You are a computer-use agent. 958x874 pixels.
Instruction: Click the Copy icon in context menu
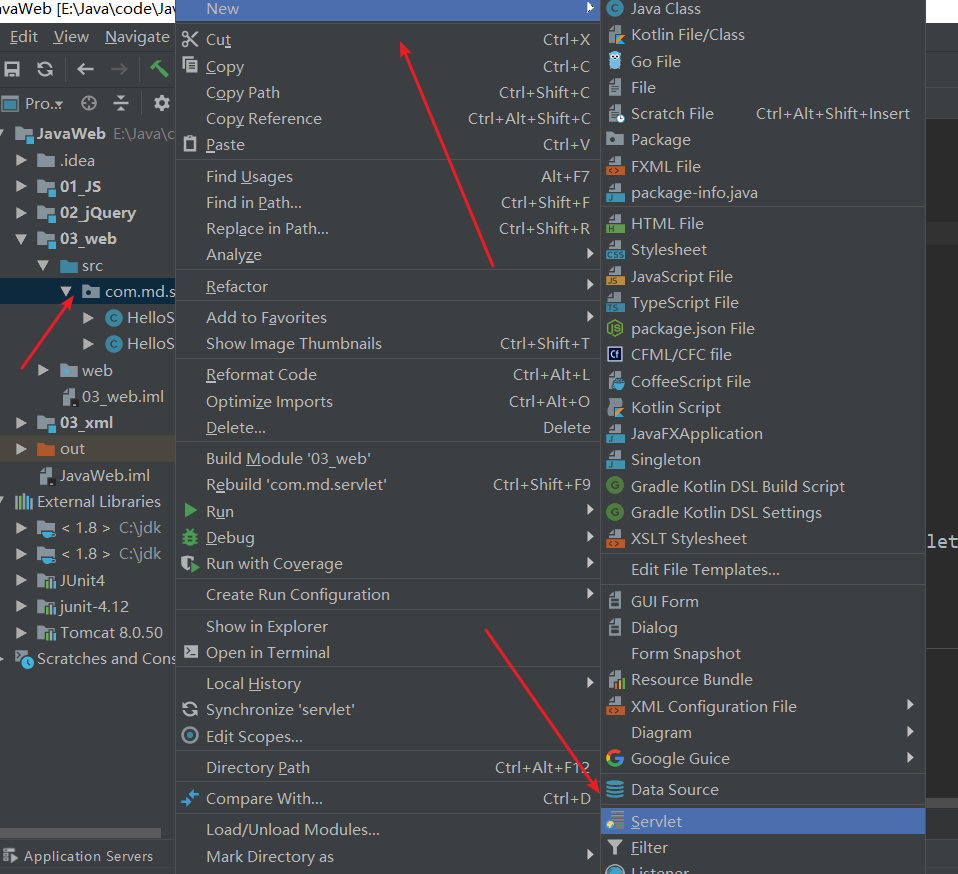pos(190,65)
